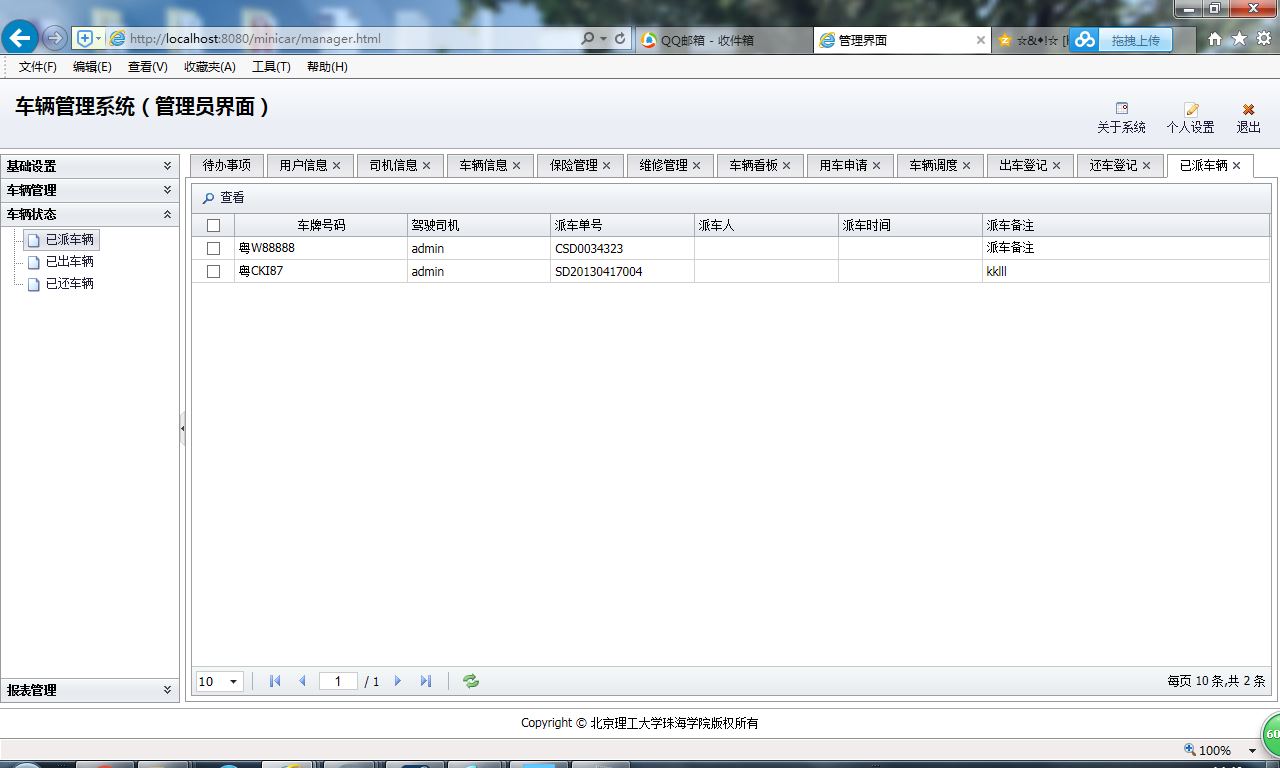Check the row checkbox for 粤W88888
The width and height of the screenshot is (1280, 768).
point(212,248)
